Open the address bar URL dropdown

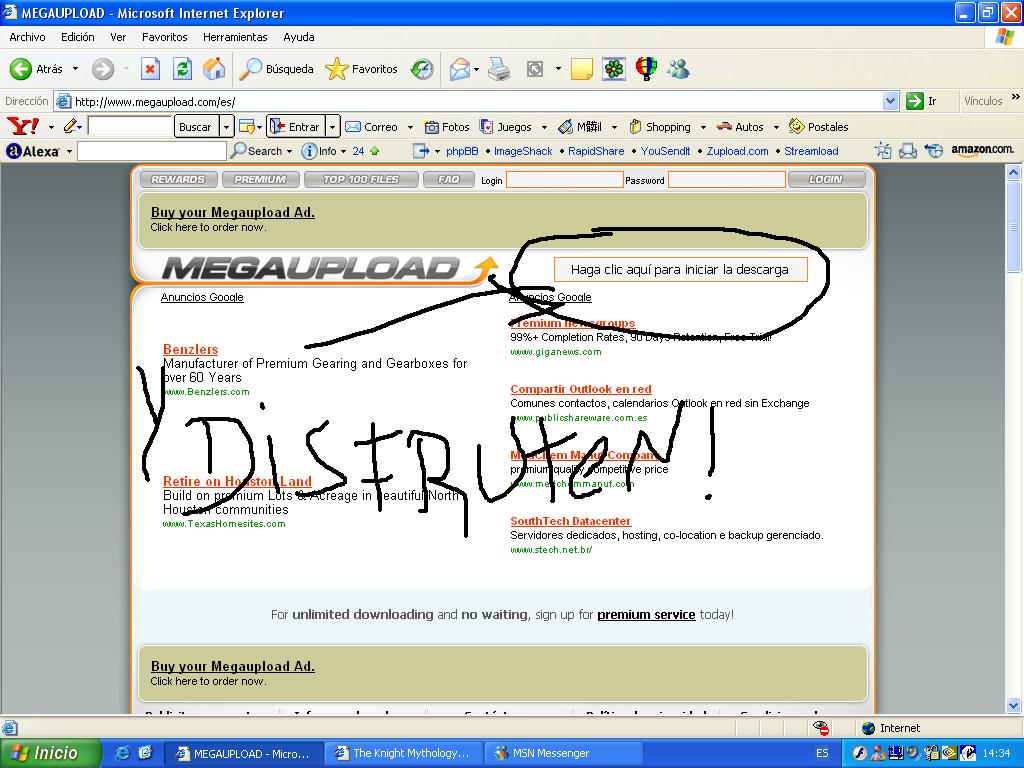[x=890, y=101]
